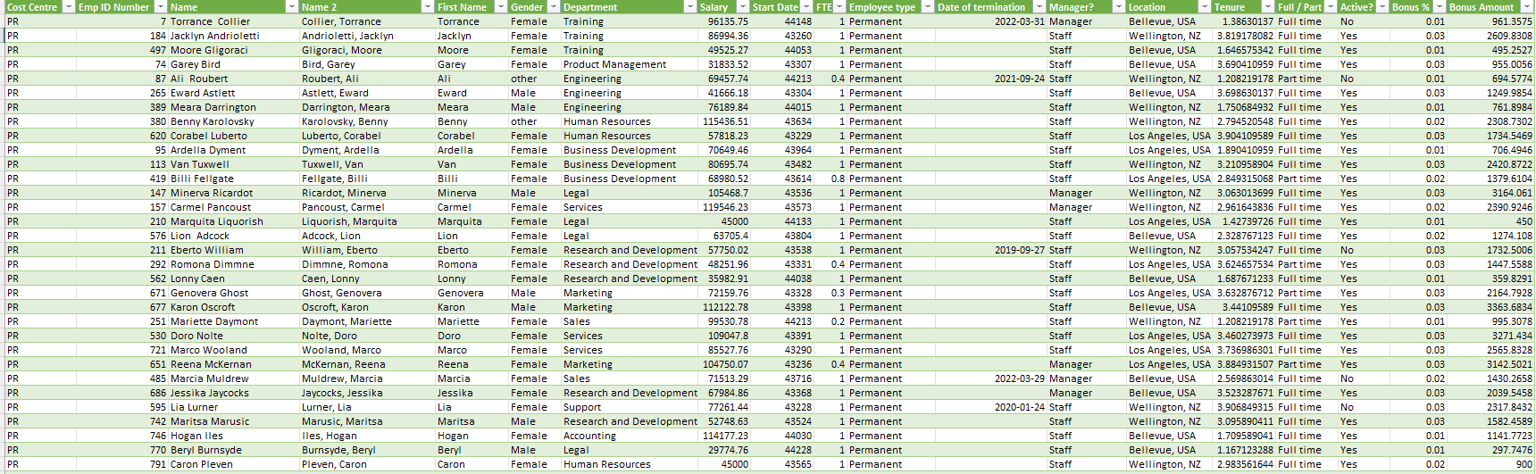This screenshot has width=1536, height=474.
Task: Click the 'Product Management' department cell
Action: [629, 64]
